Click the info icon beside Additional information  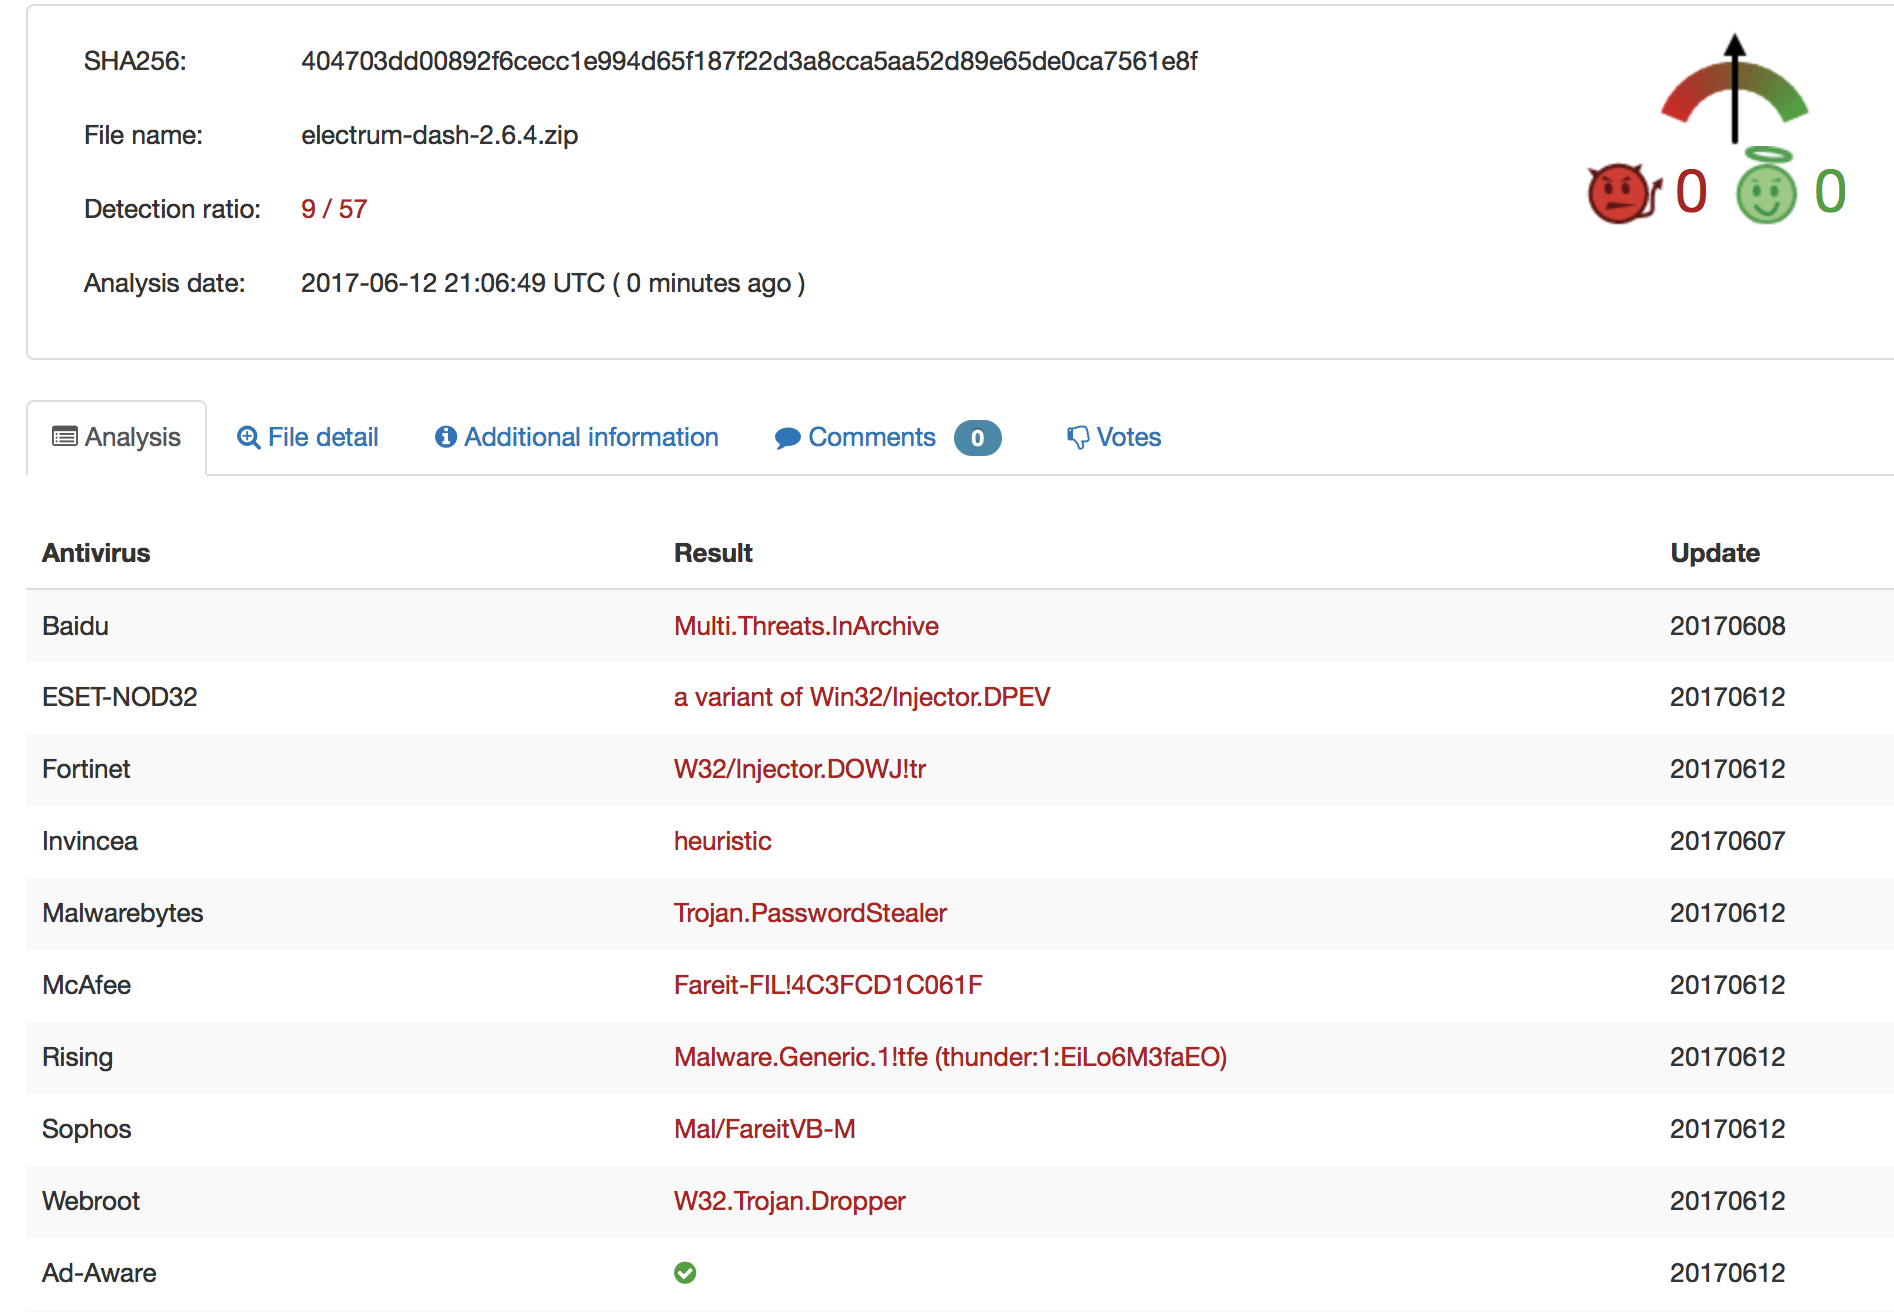coord(446,437)
